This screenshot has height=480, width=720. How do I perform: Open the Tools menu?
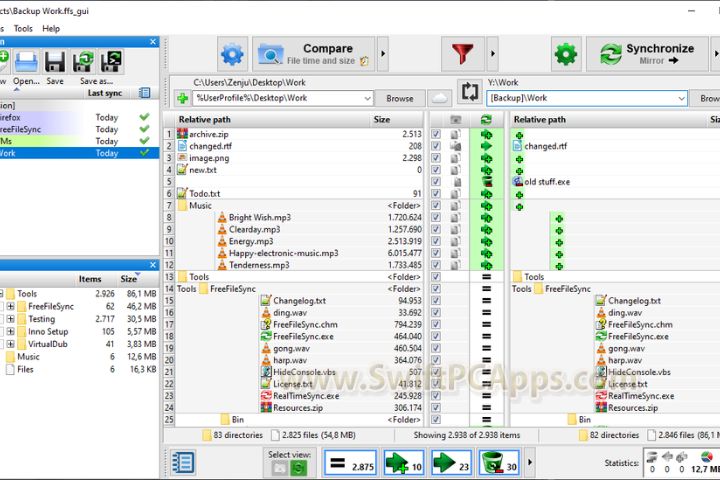point(23,28)
